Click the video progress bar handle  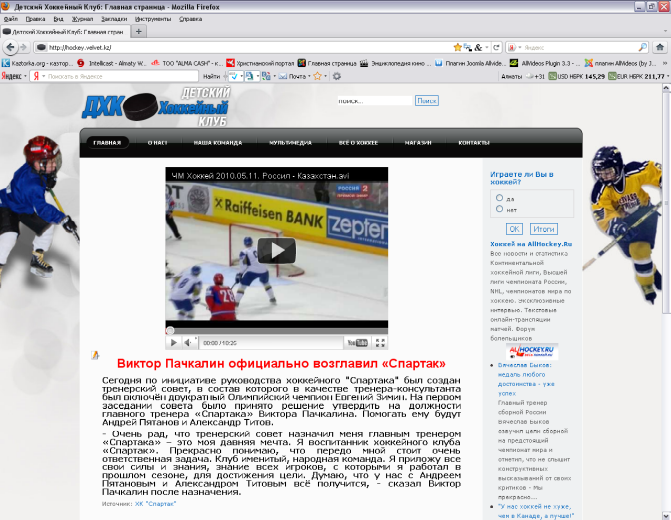click(170, 330)
